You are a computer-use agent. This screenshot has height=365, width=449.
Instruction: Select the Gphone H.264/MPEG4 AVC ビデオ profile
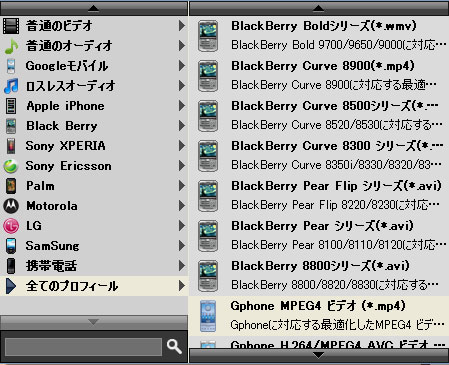[x=319, y=343]
